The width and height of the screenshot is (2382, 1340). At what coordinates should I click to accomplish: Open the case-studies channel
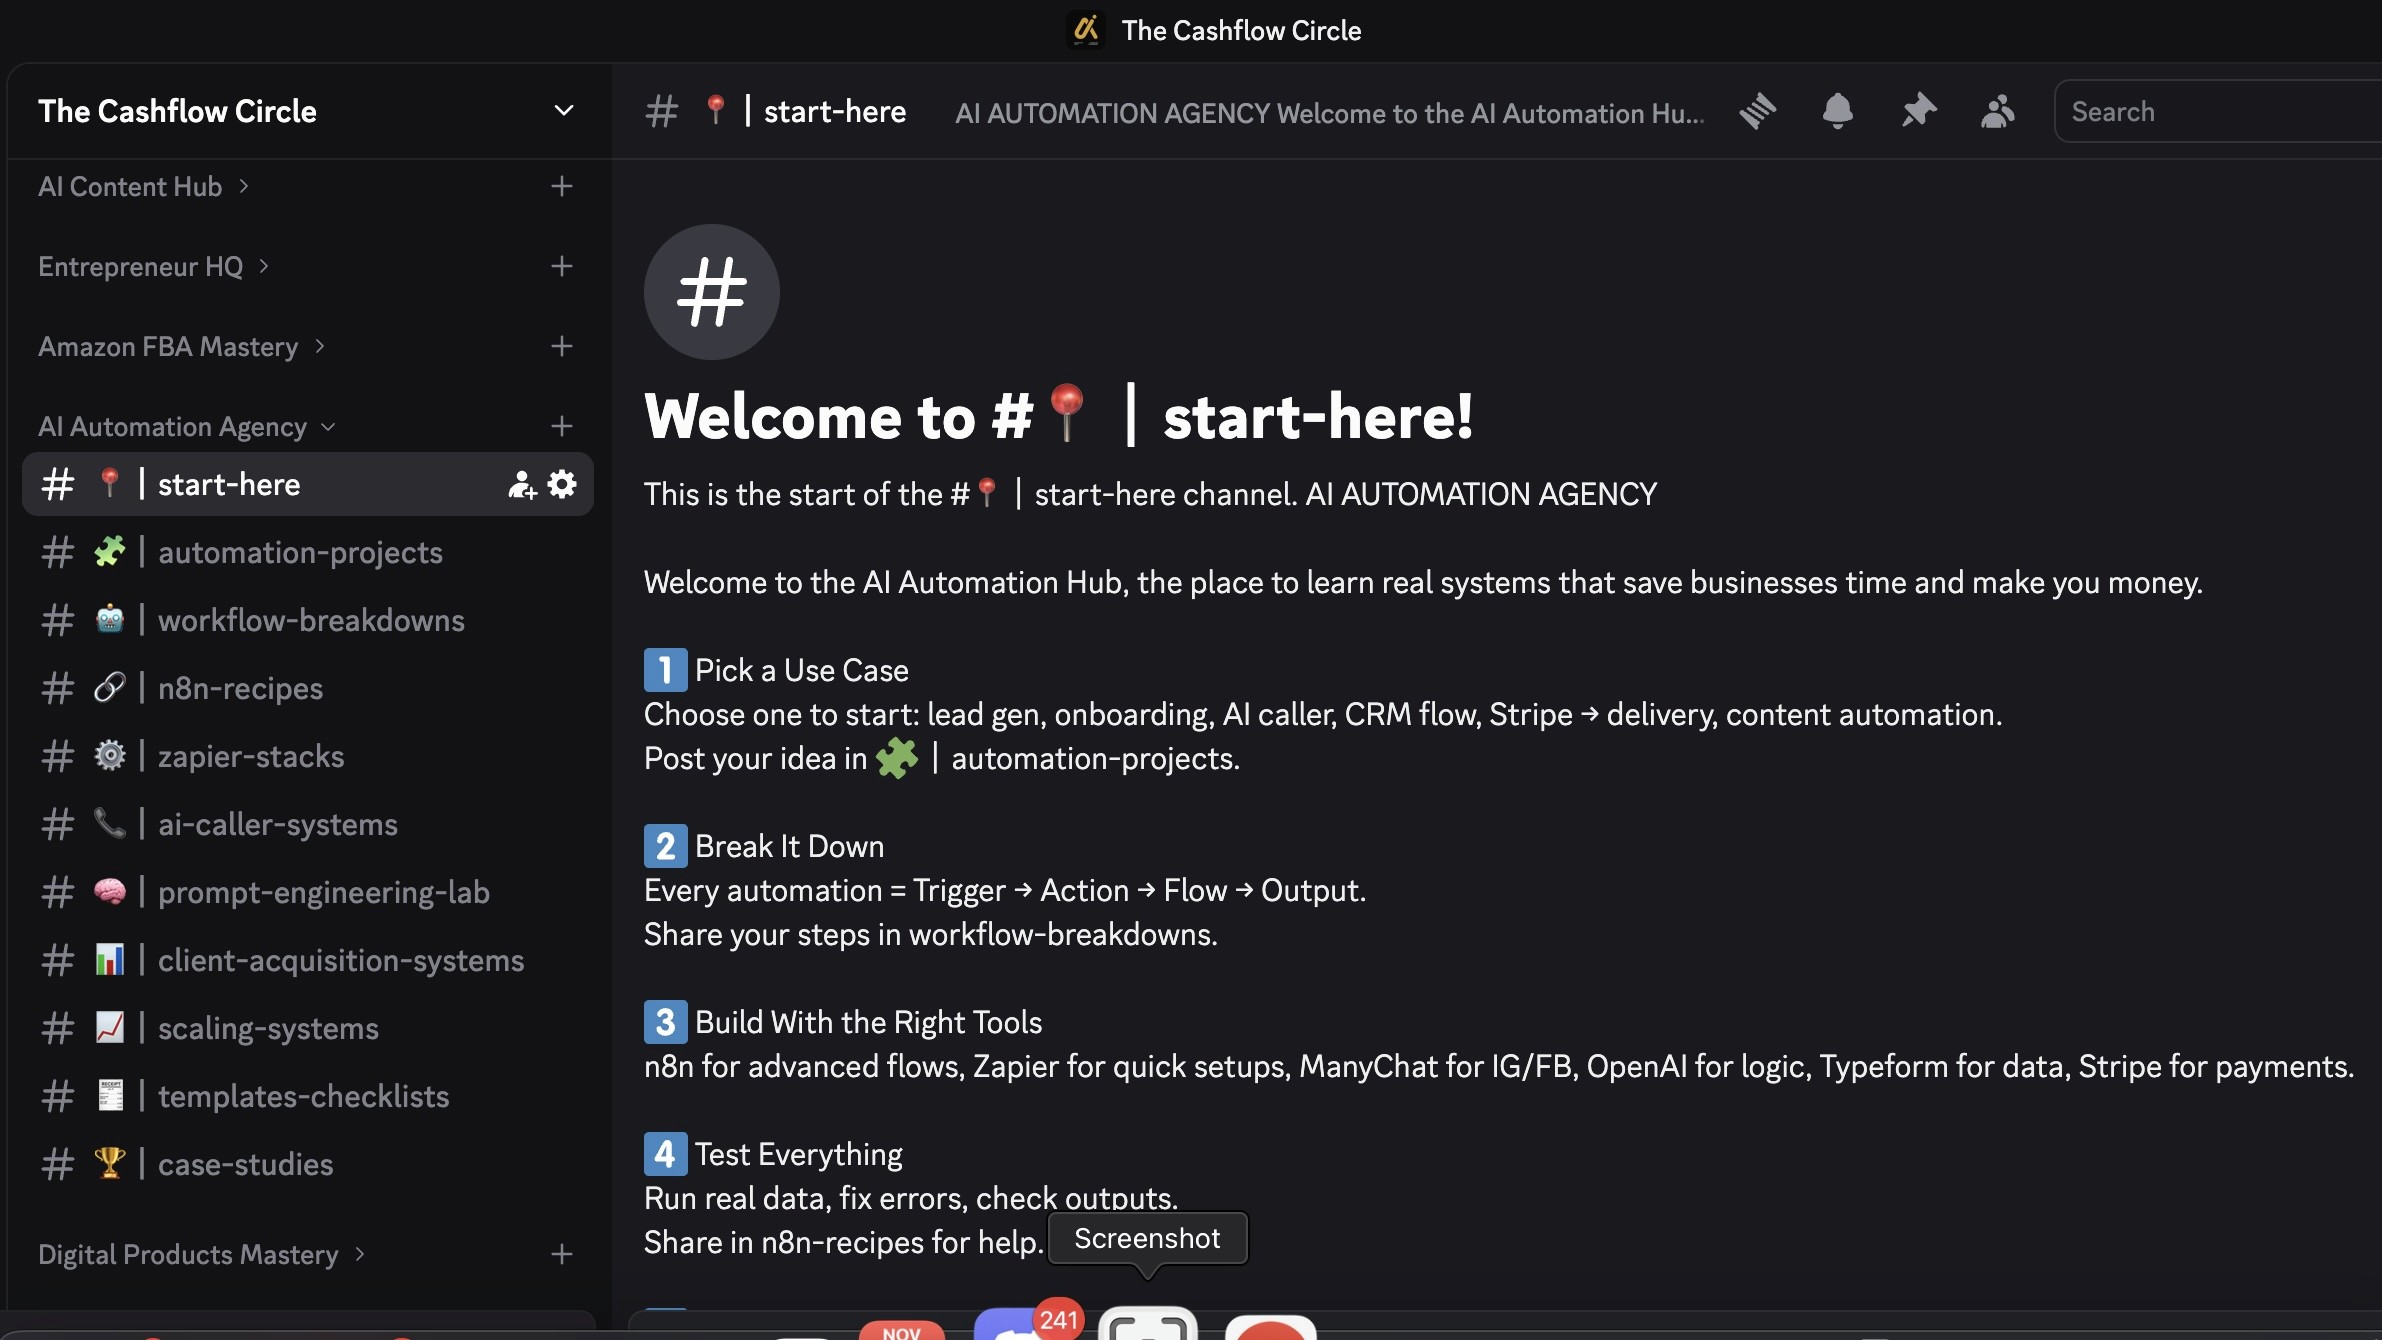(x=245, y=1165)
